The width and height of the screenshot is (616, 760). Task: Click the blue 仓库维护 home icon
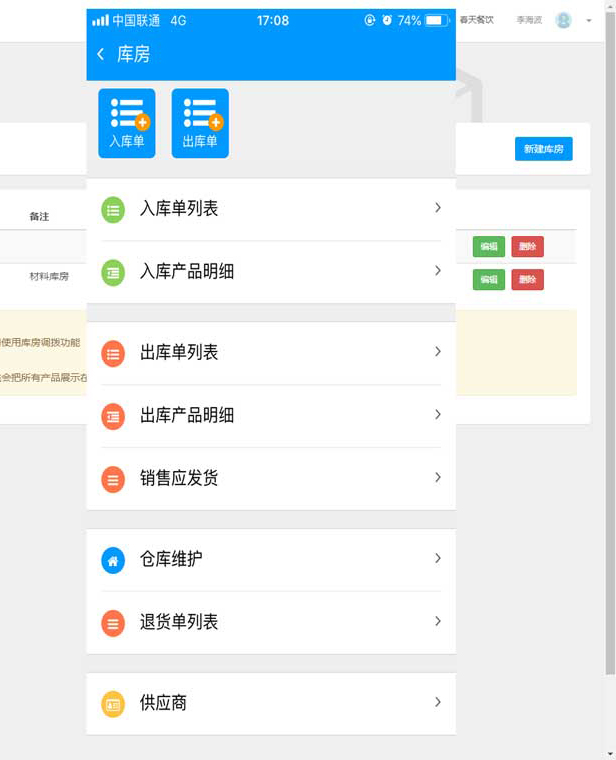(x=113, y=560)
